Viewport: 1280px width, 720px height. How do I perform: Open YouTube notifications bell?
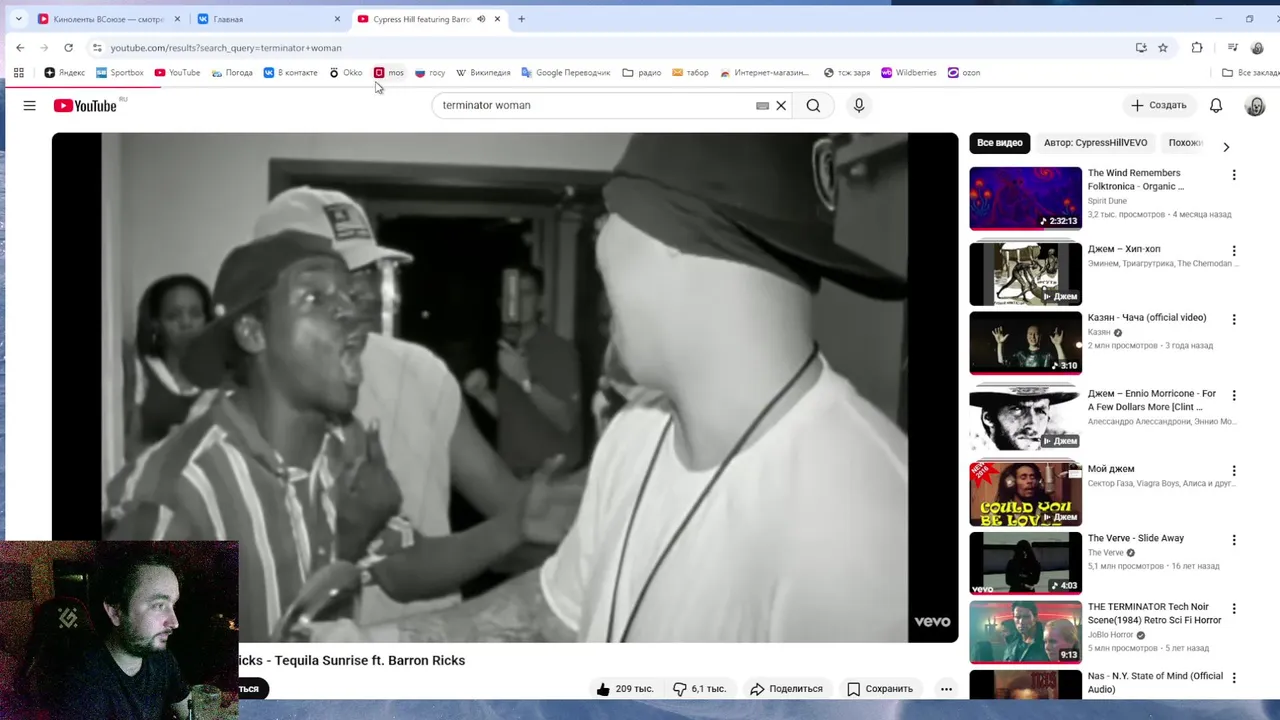[x=1216, y=105]
